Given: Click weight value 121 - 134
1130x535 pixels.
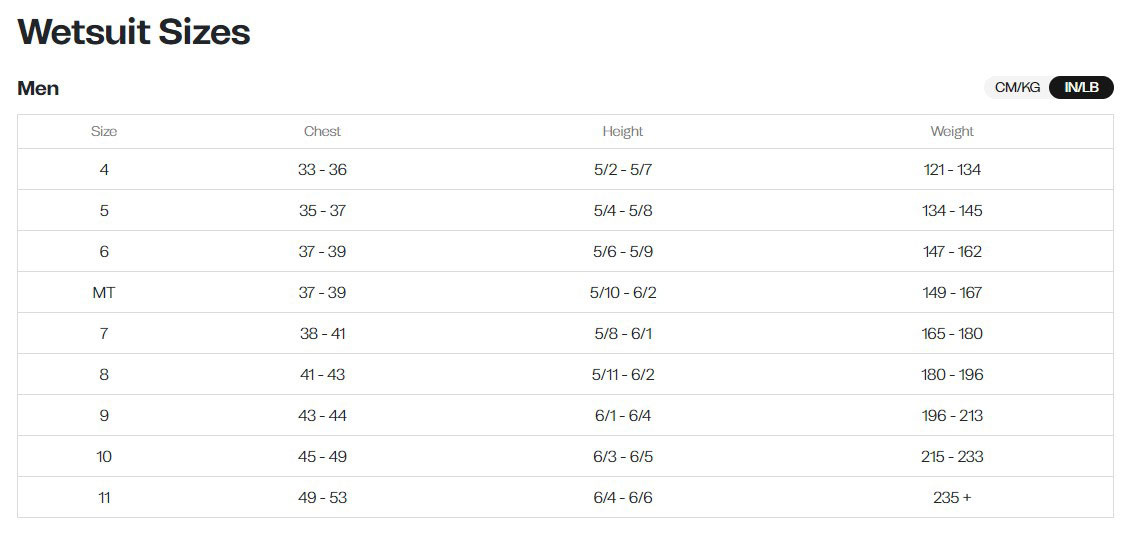Looking at the screenshot, I should coord(952,170).
